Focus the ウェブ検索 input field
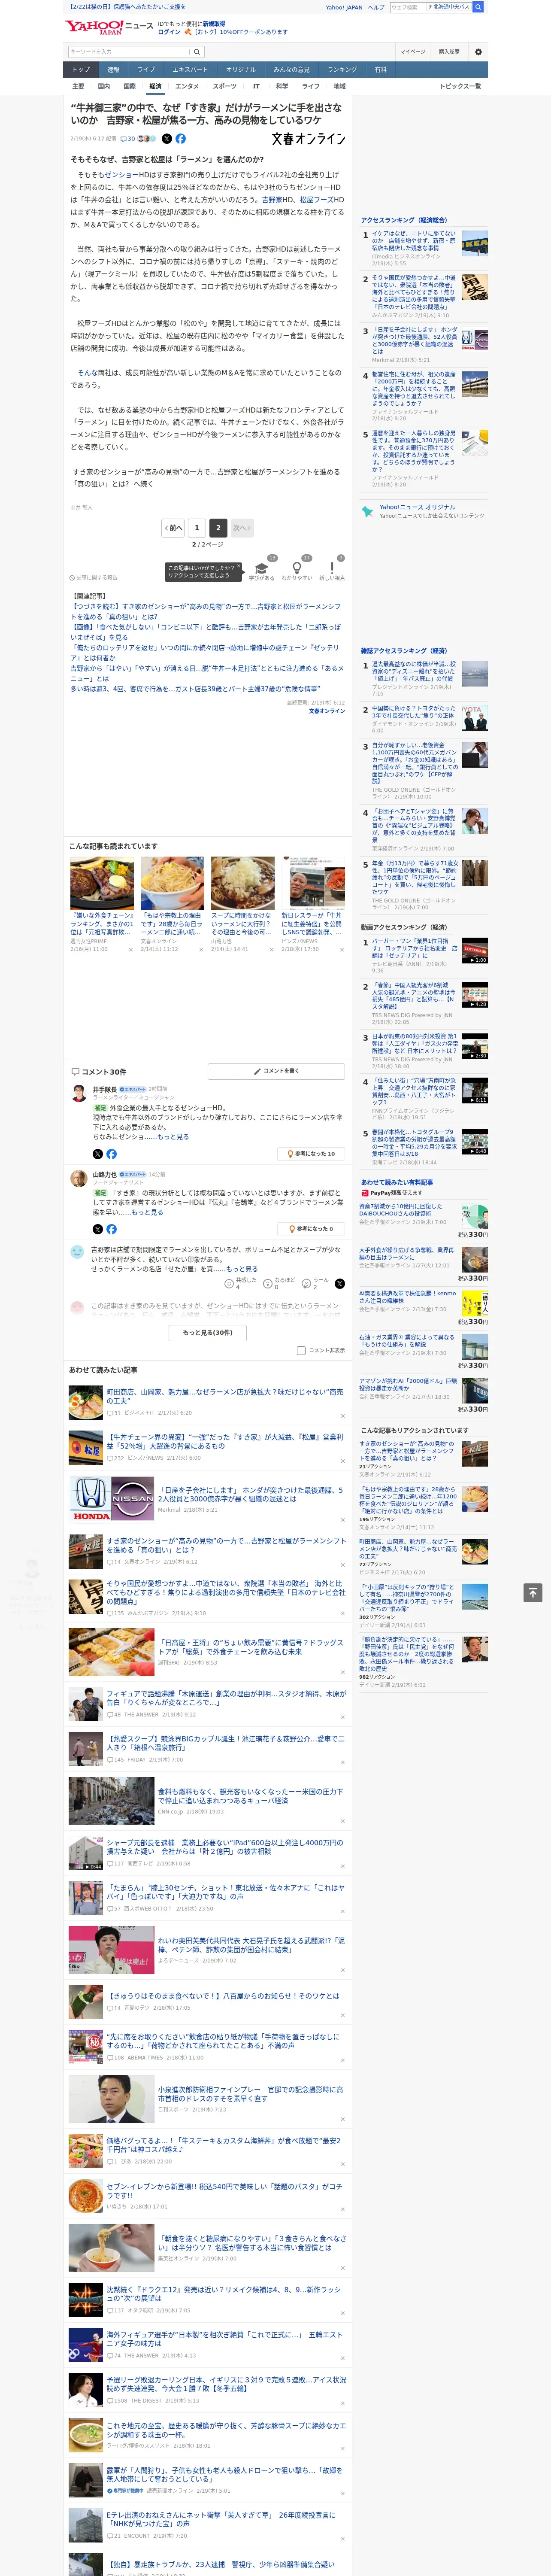Screen dimensions: 551x2576 pyautogui.click(x=408, y=7)
